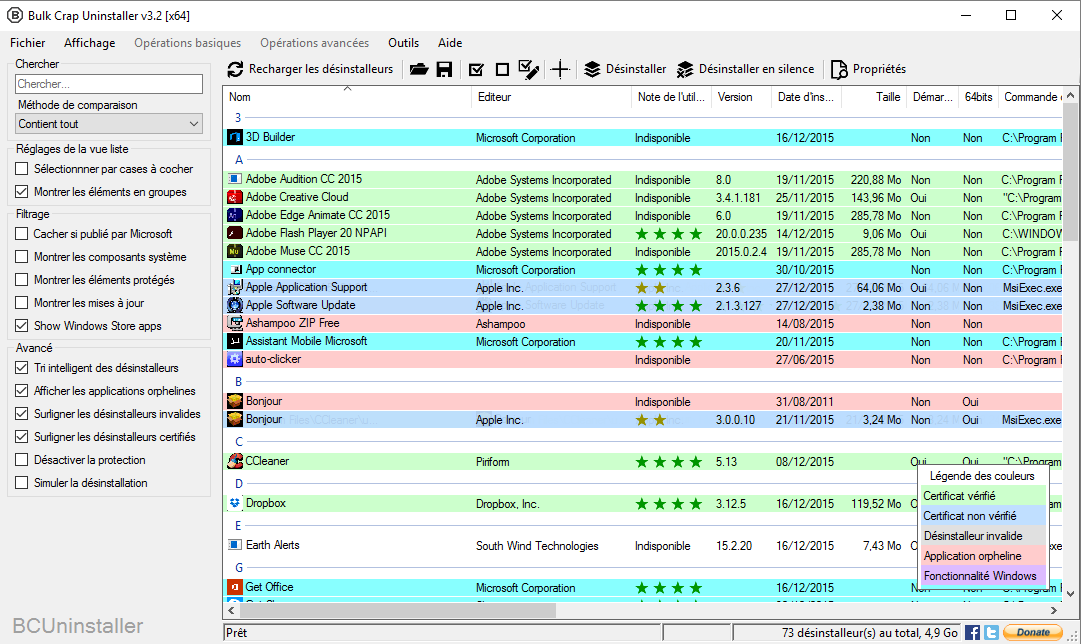Click the Get Office app icon
The width and height of the screenshot is (1081, 644).
(x=235, y=587)
